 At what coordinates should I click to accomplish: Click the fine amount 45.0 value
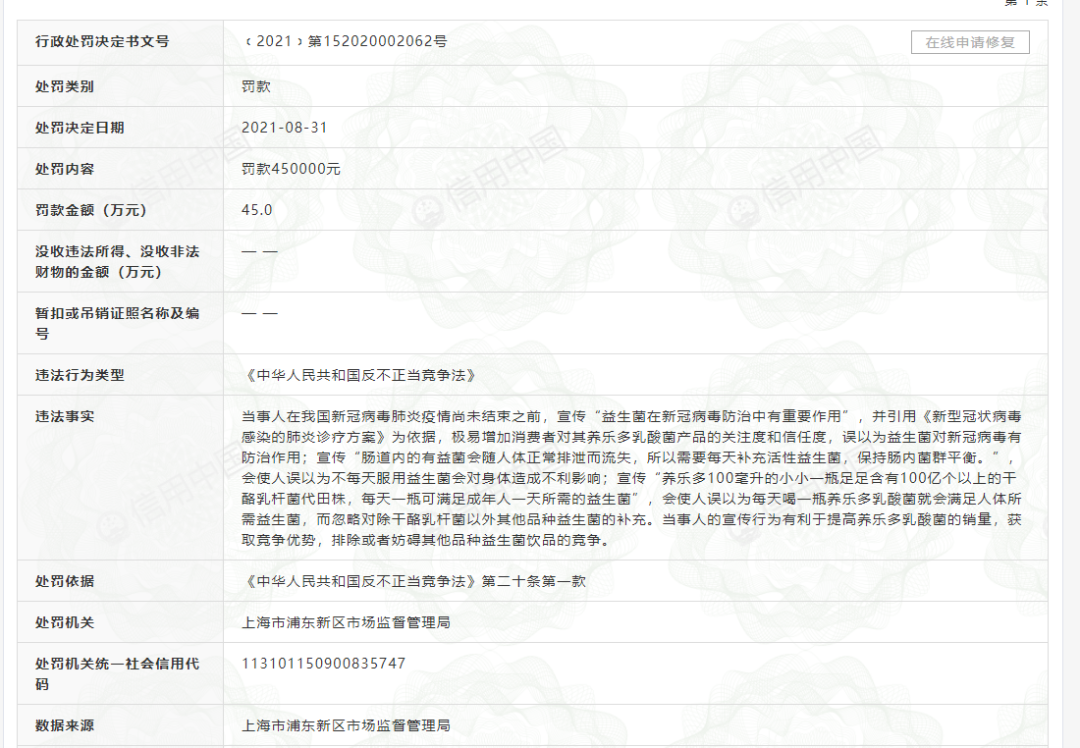click(257, 210)
